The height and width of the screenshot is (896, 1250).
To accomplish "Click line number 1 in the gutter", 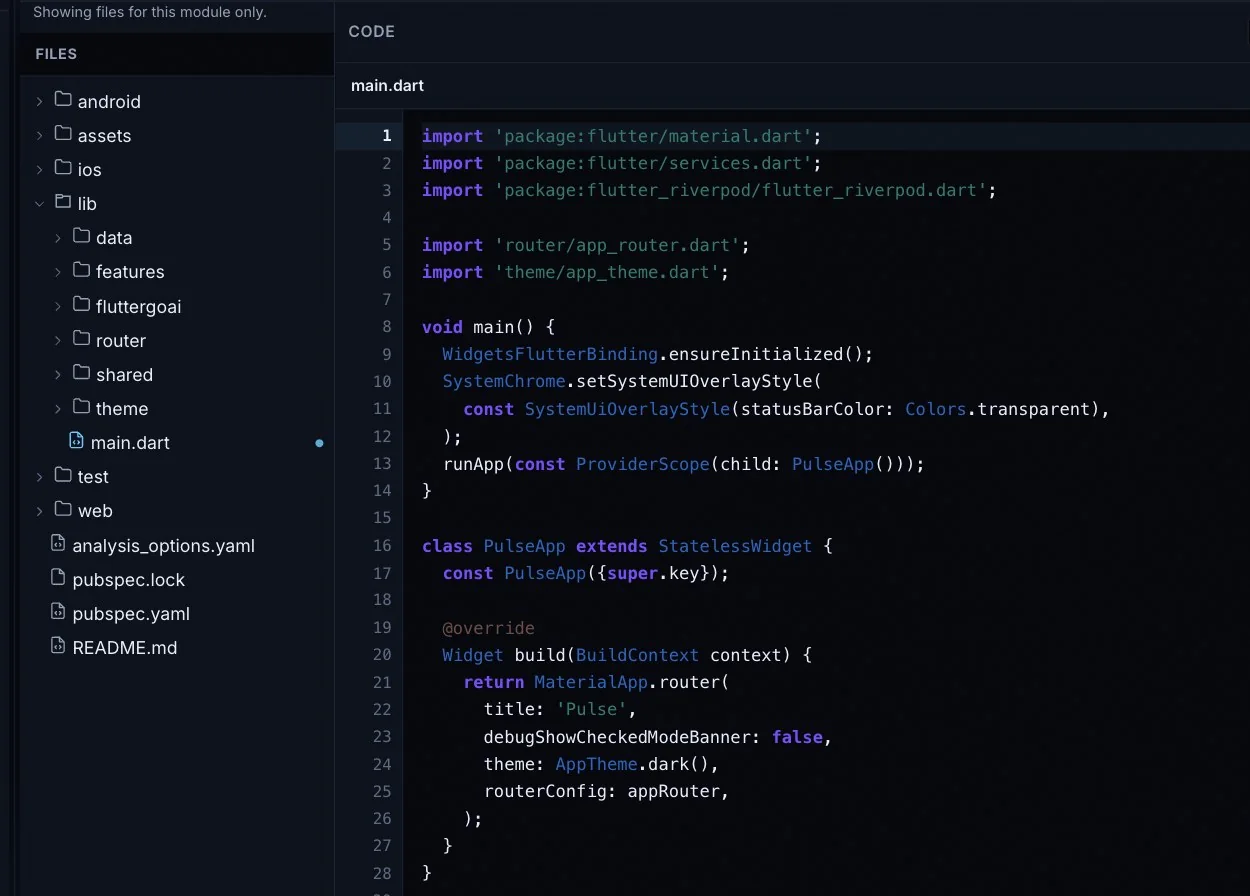I will (386, 136).
